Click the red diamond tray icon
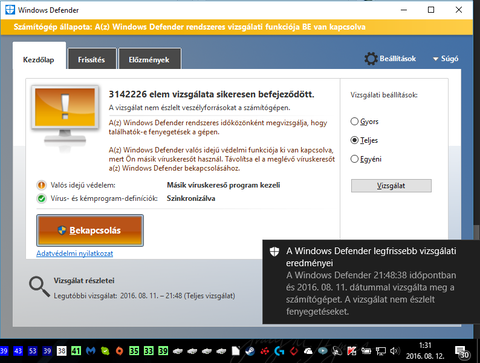 pos(294,351)
